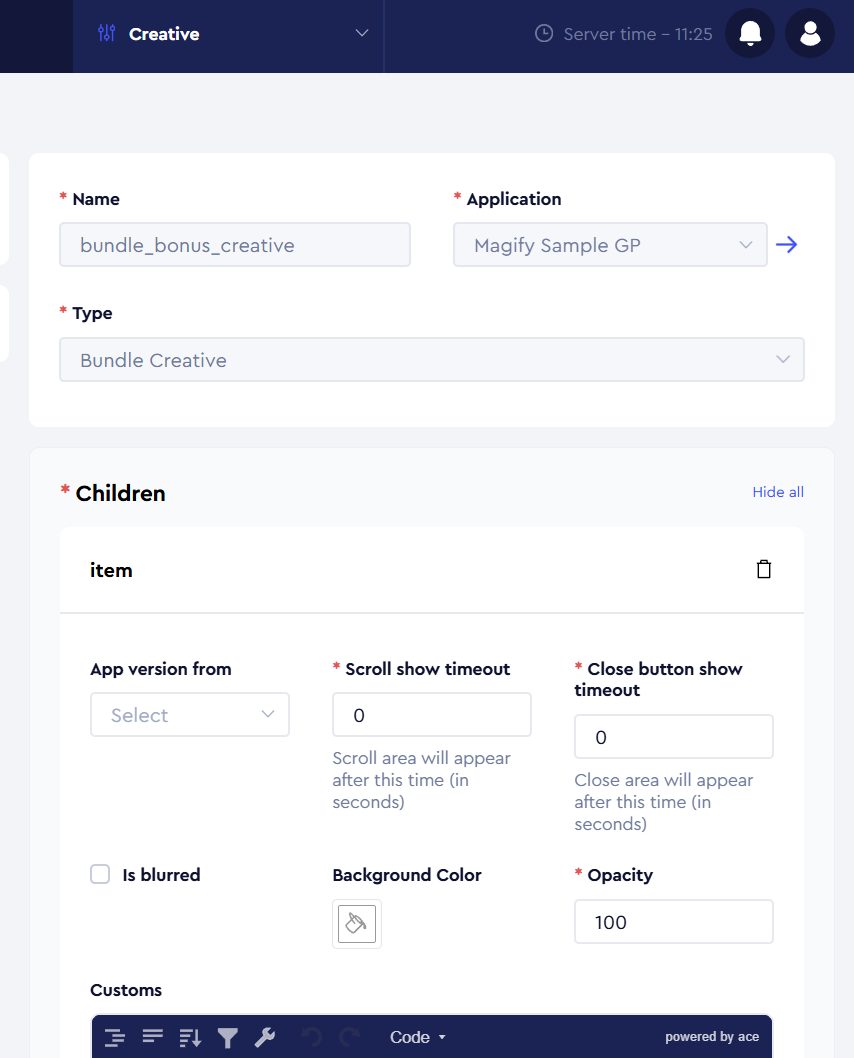Sort contents in Customs editor

coord(190,1037)
